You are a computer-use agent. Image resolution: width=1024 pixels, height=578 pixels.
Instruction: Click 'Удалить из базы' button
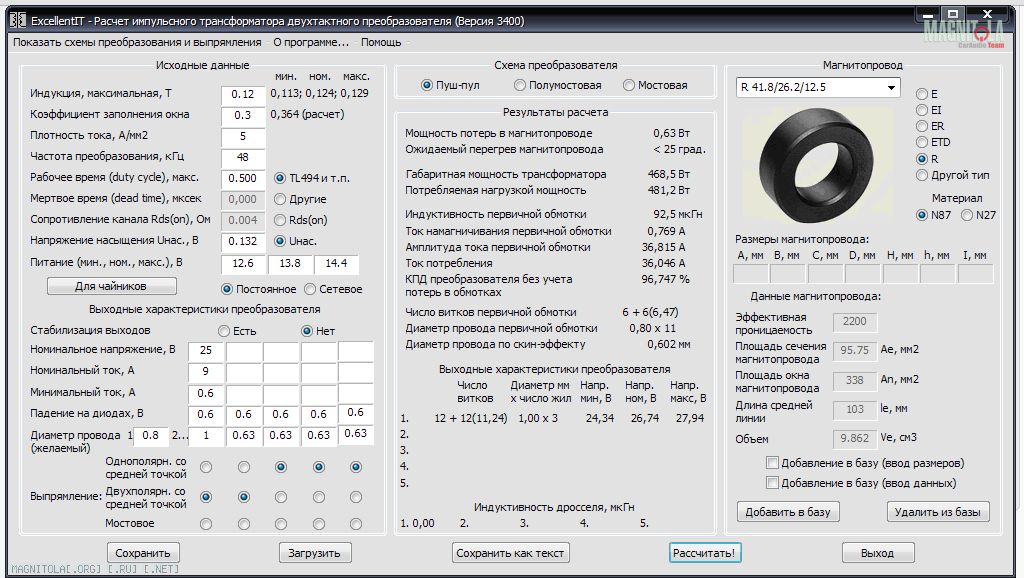point(938,512)
